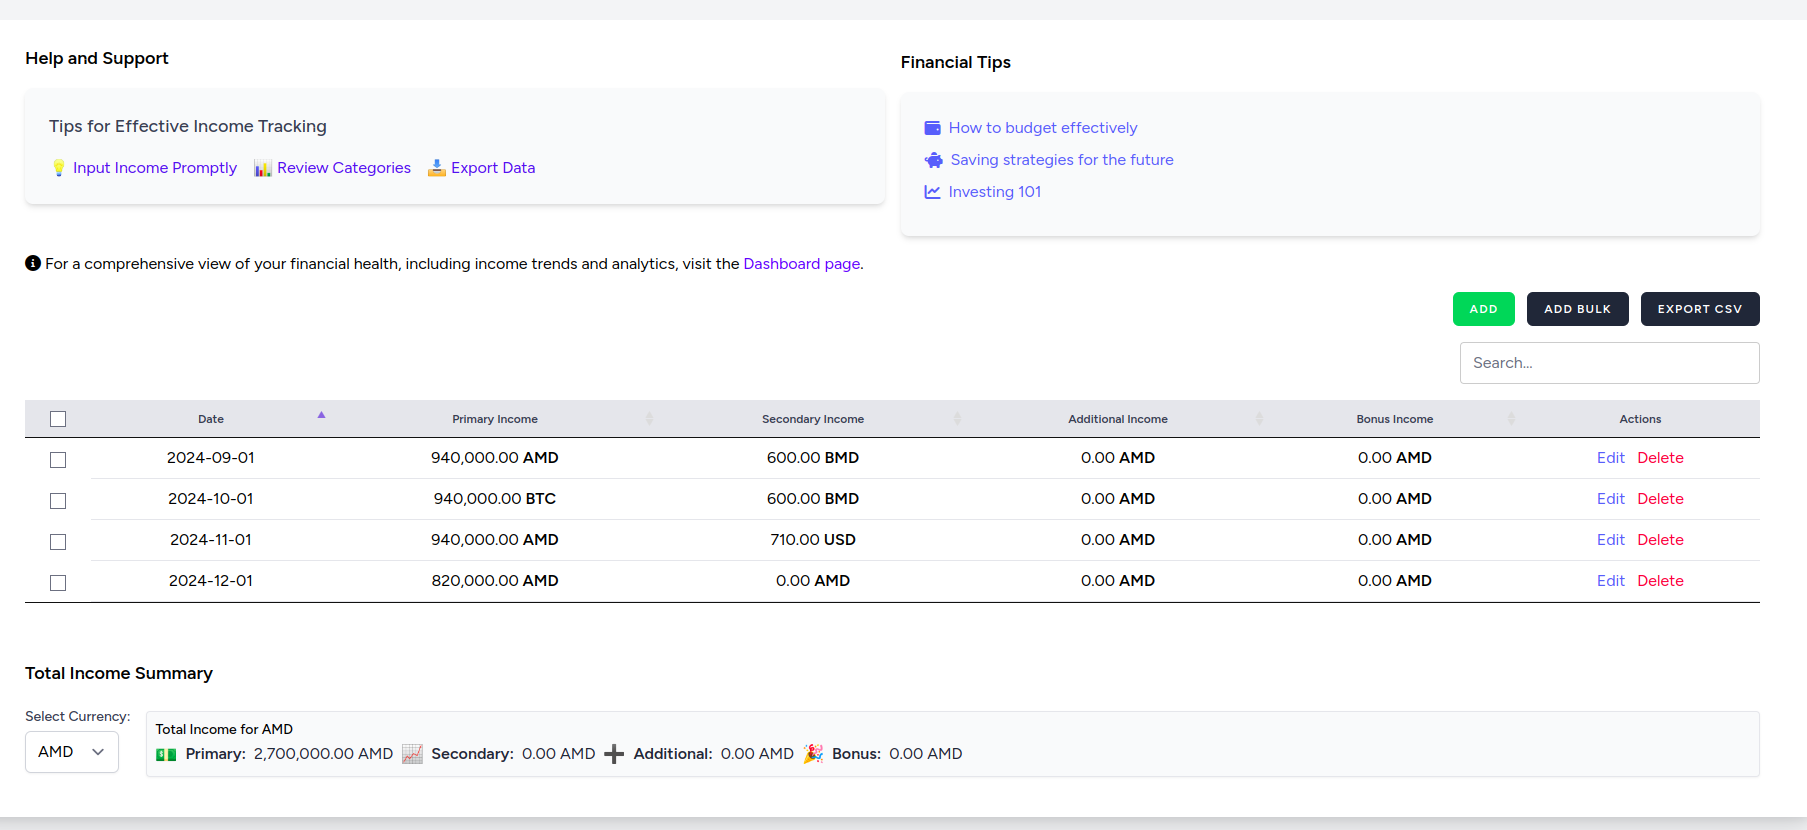Sort by Bonus Income column header

[x=1394, y=419]
